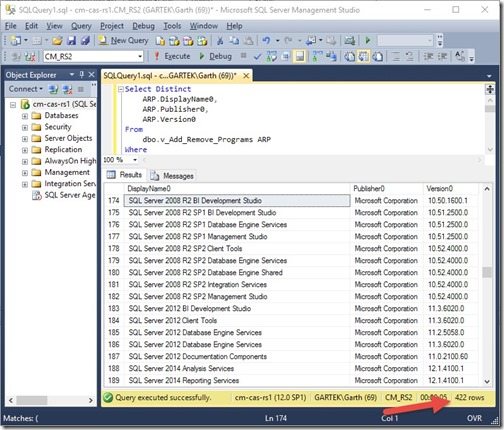504x430 pixels.
Task: Open the Query Options icon
Action: [285, 56]
